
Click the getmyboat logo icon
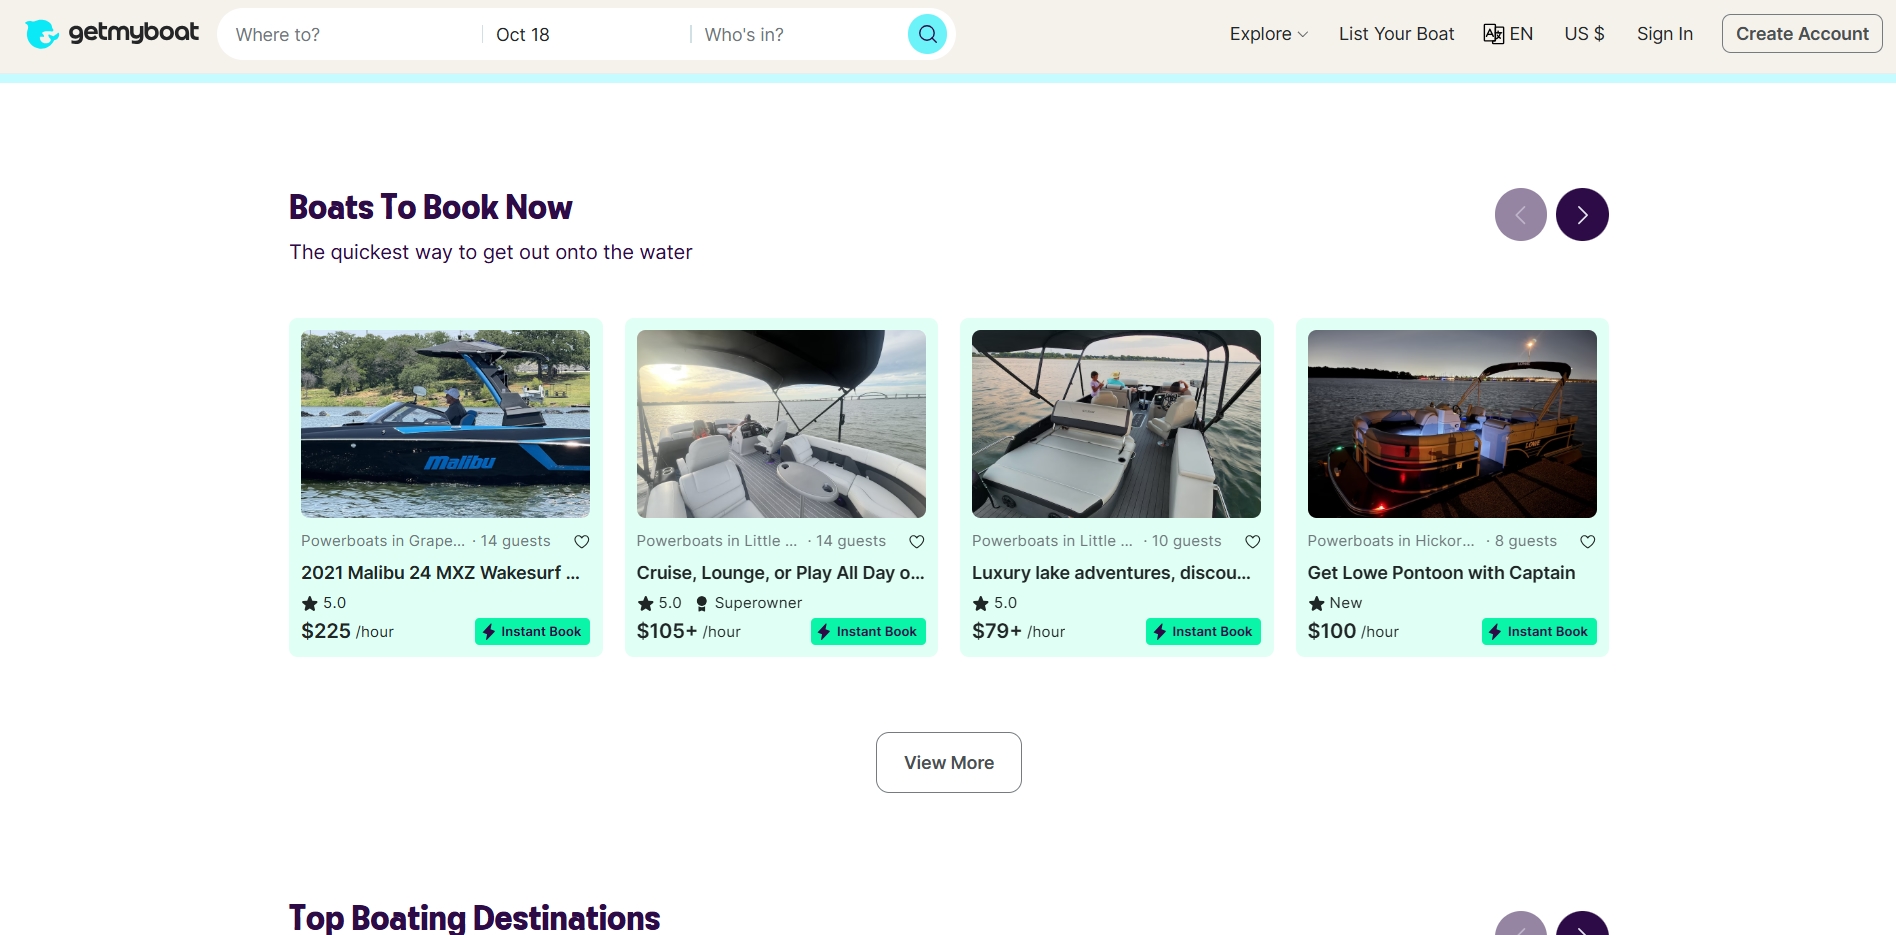pos(41,34)
